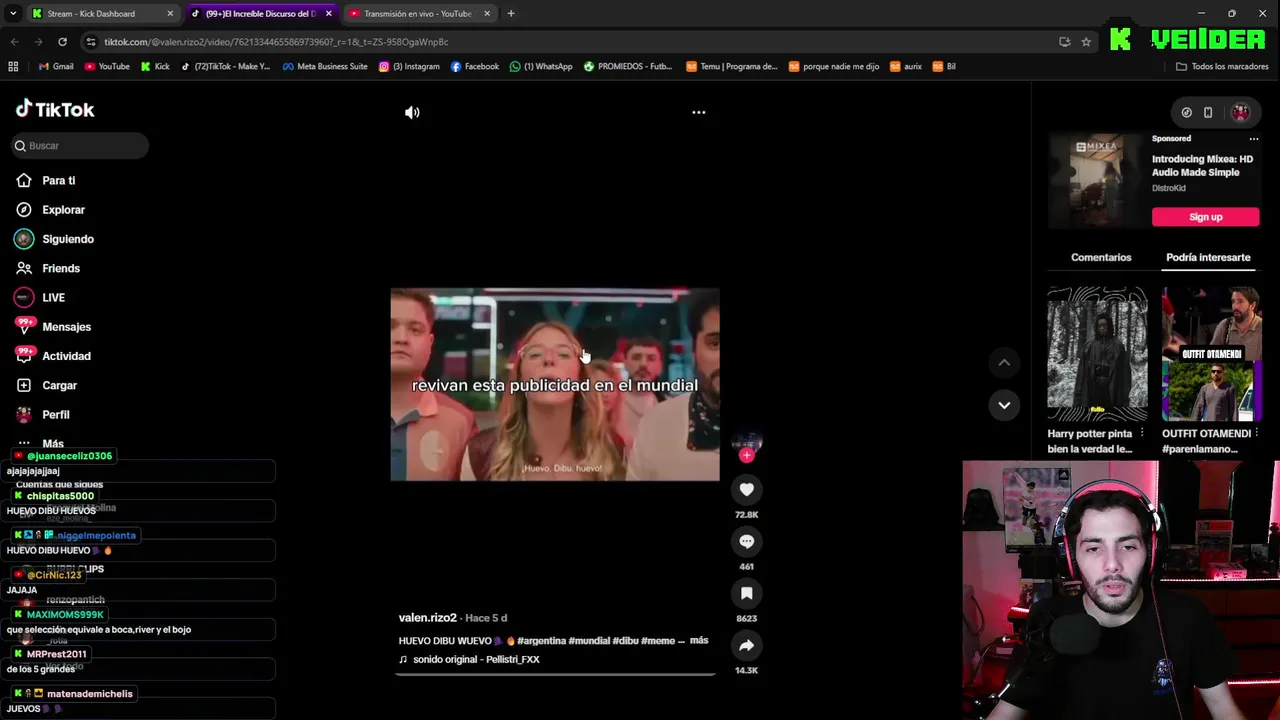
Task: Open the Mixea ad thumbnail
Action: (1096, 182)
